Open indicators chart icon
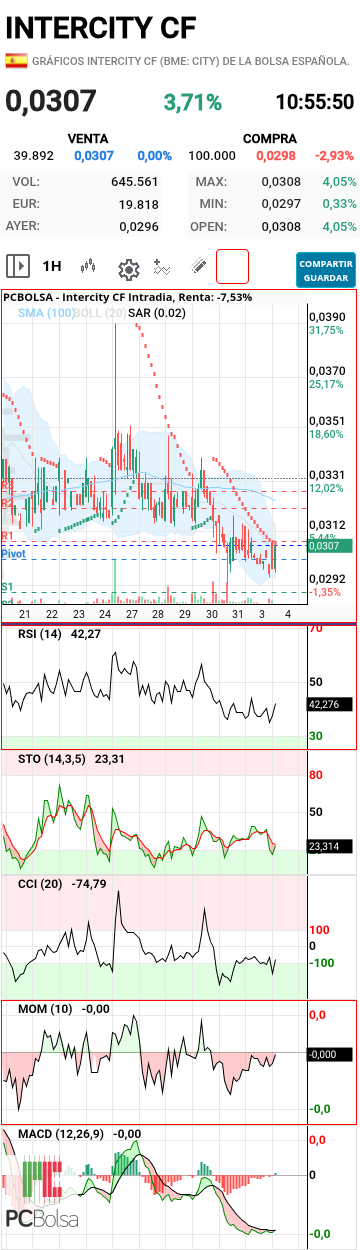This screenshot has width=360, height=1250. coord(163,267)
